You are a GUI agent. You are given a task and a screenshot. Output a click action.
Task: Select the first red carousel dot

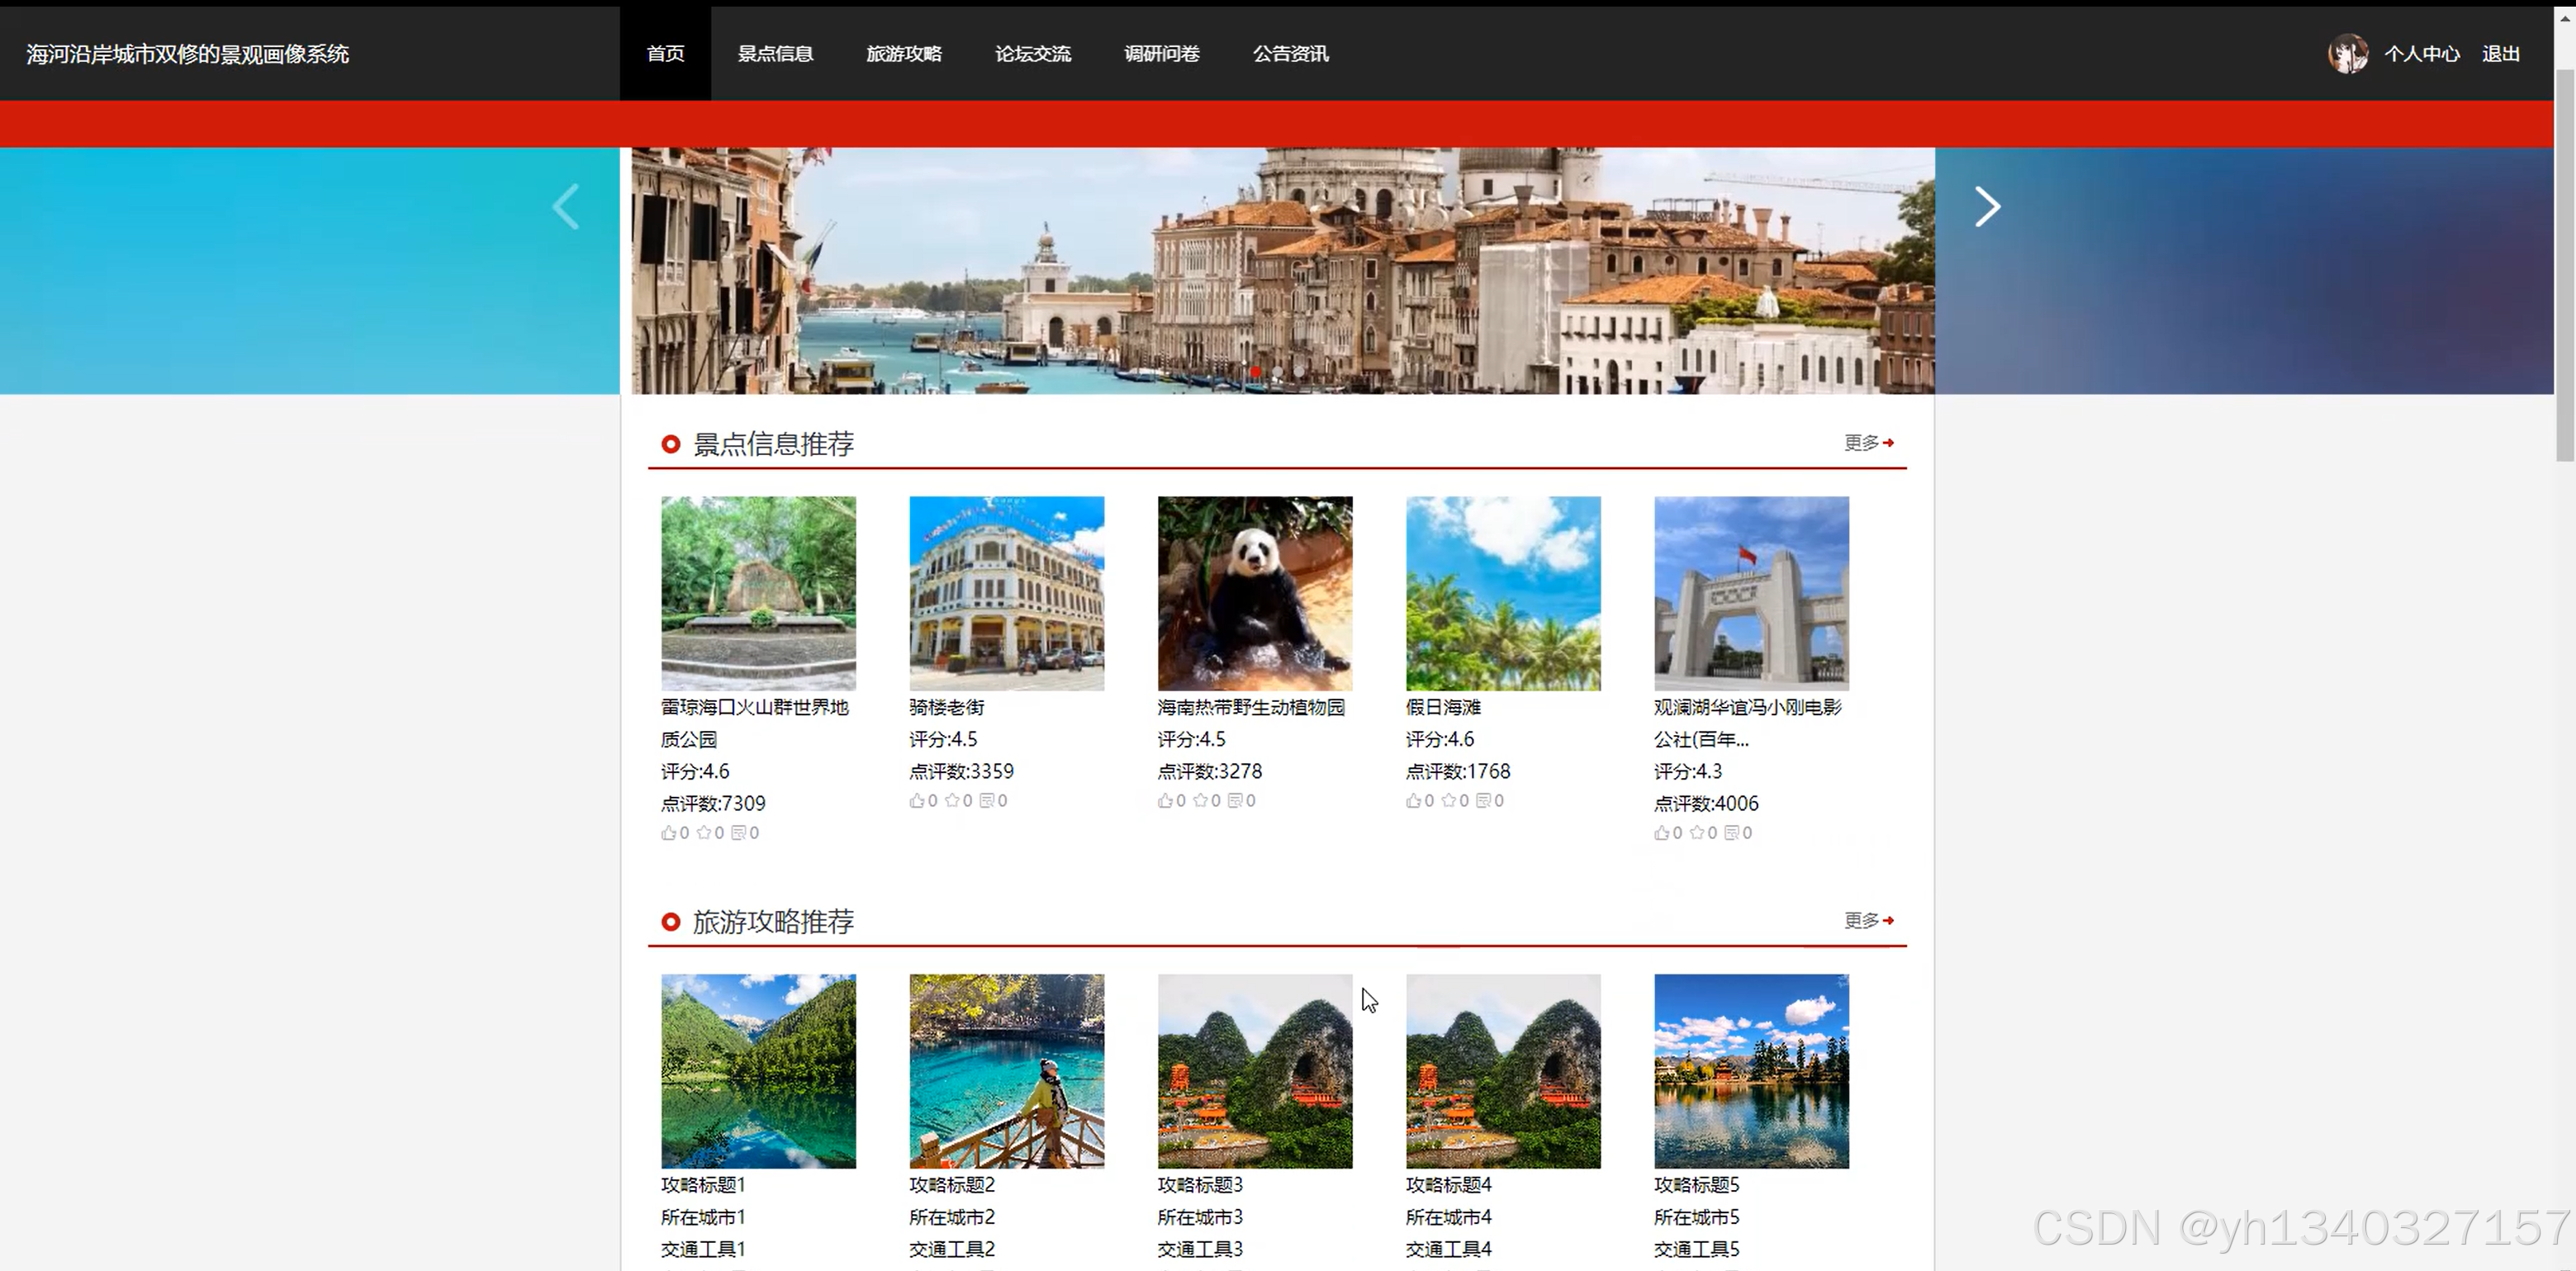(1256, 371)
